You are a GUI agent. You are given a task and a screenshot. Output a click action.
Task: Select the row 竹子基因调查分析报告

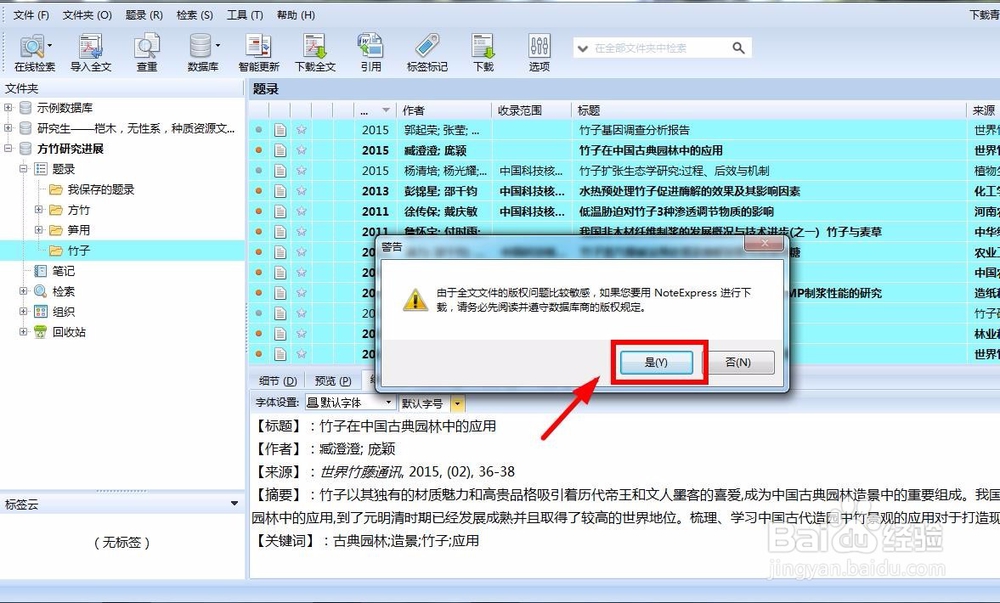pyautogui.click(x=624, y=130)
